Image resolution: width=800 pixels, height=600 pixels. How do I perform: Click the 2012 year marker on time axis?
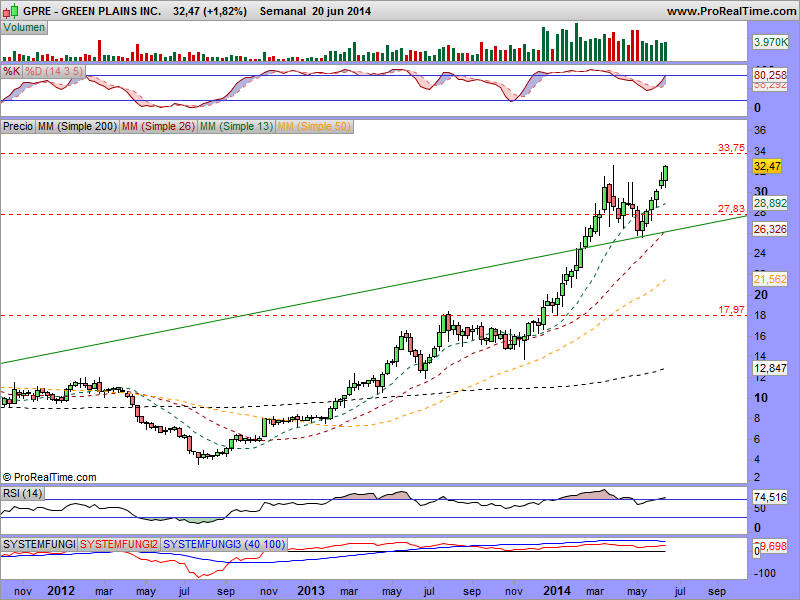61,591
